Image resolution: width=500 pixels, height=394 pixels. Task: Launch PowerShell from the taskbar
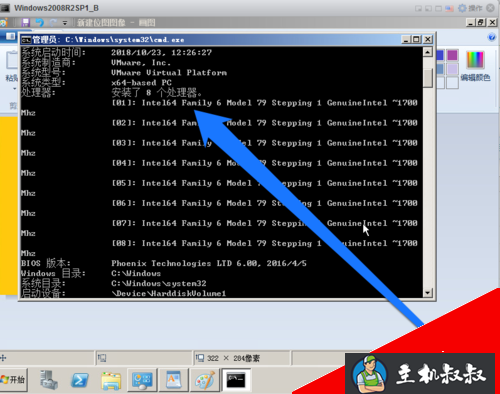tap(79, 380)
